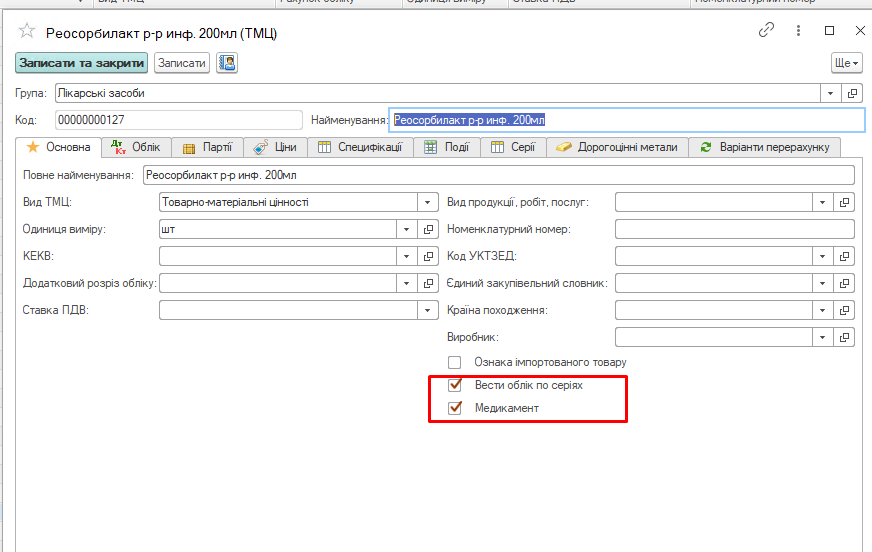Open the vertical dots options menu
Screen dimensions: 872x552
tap(798, 31)
